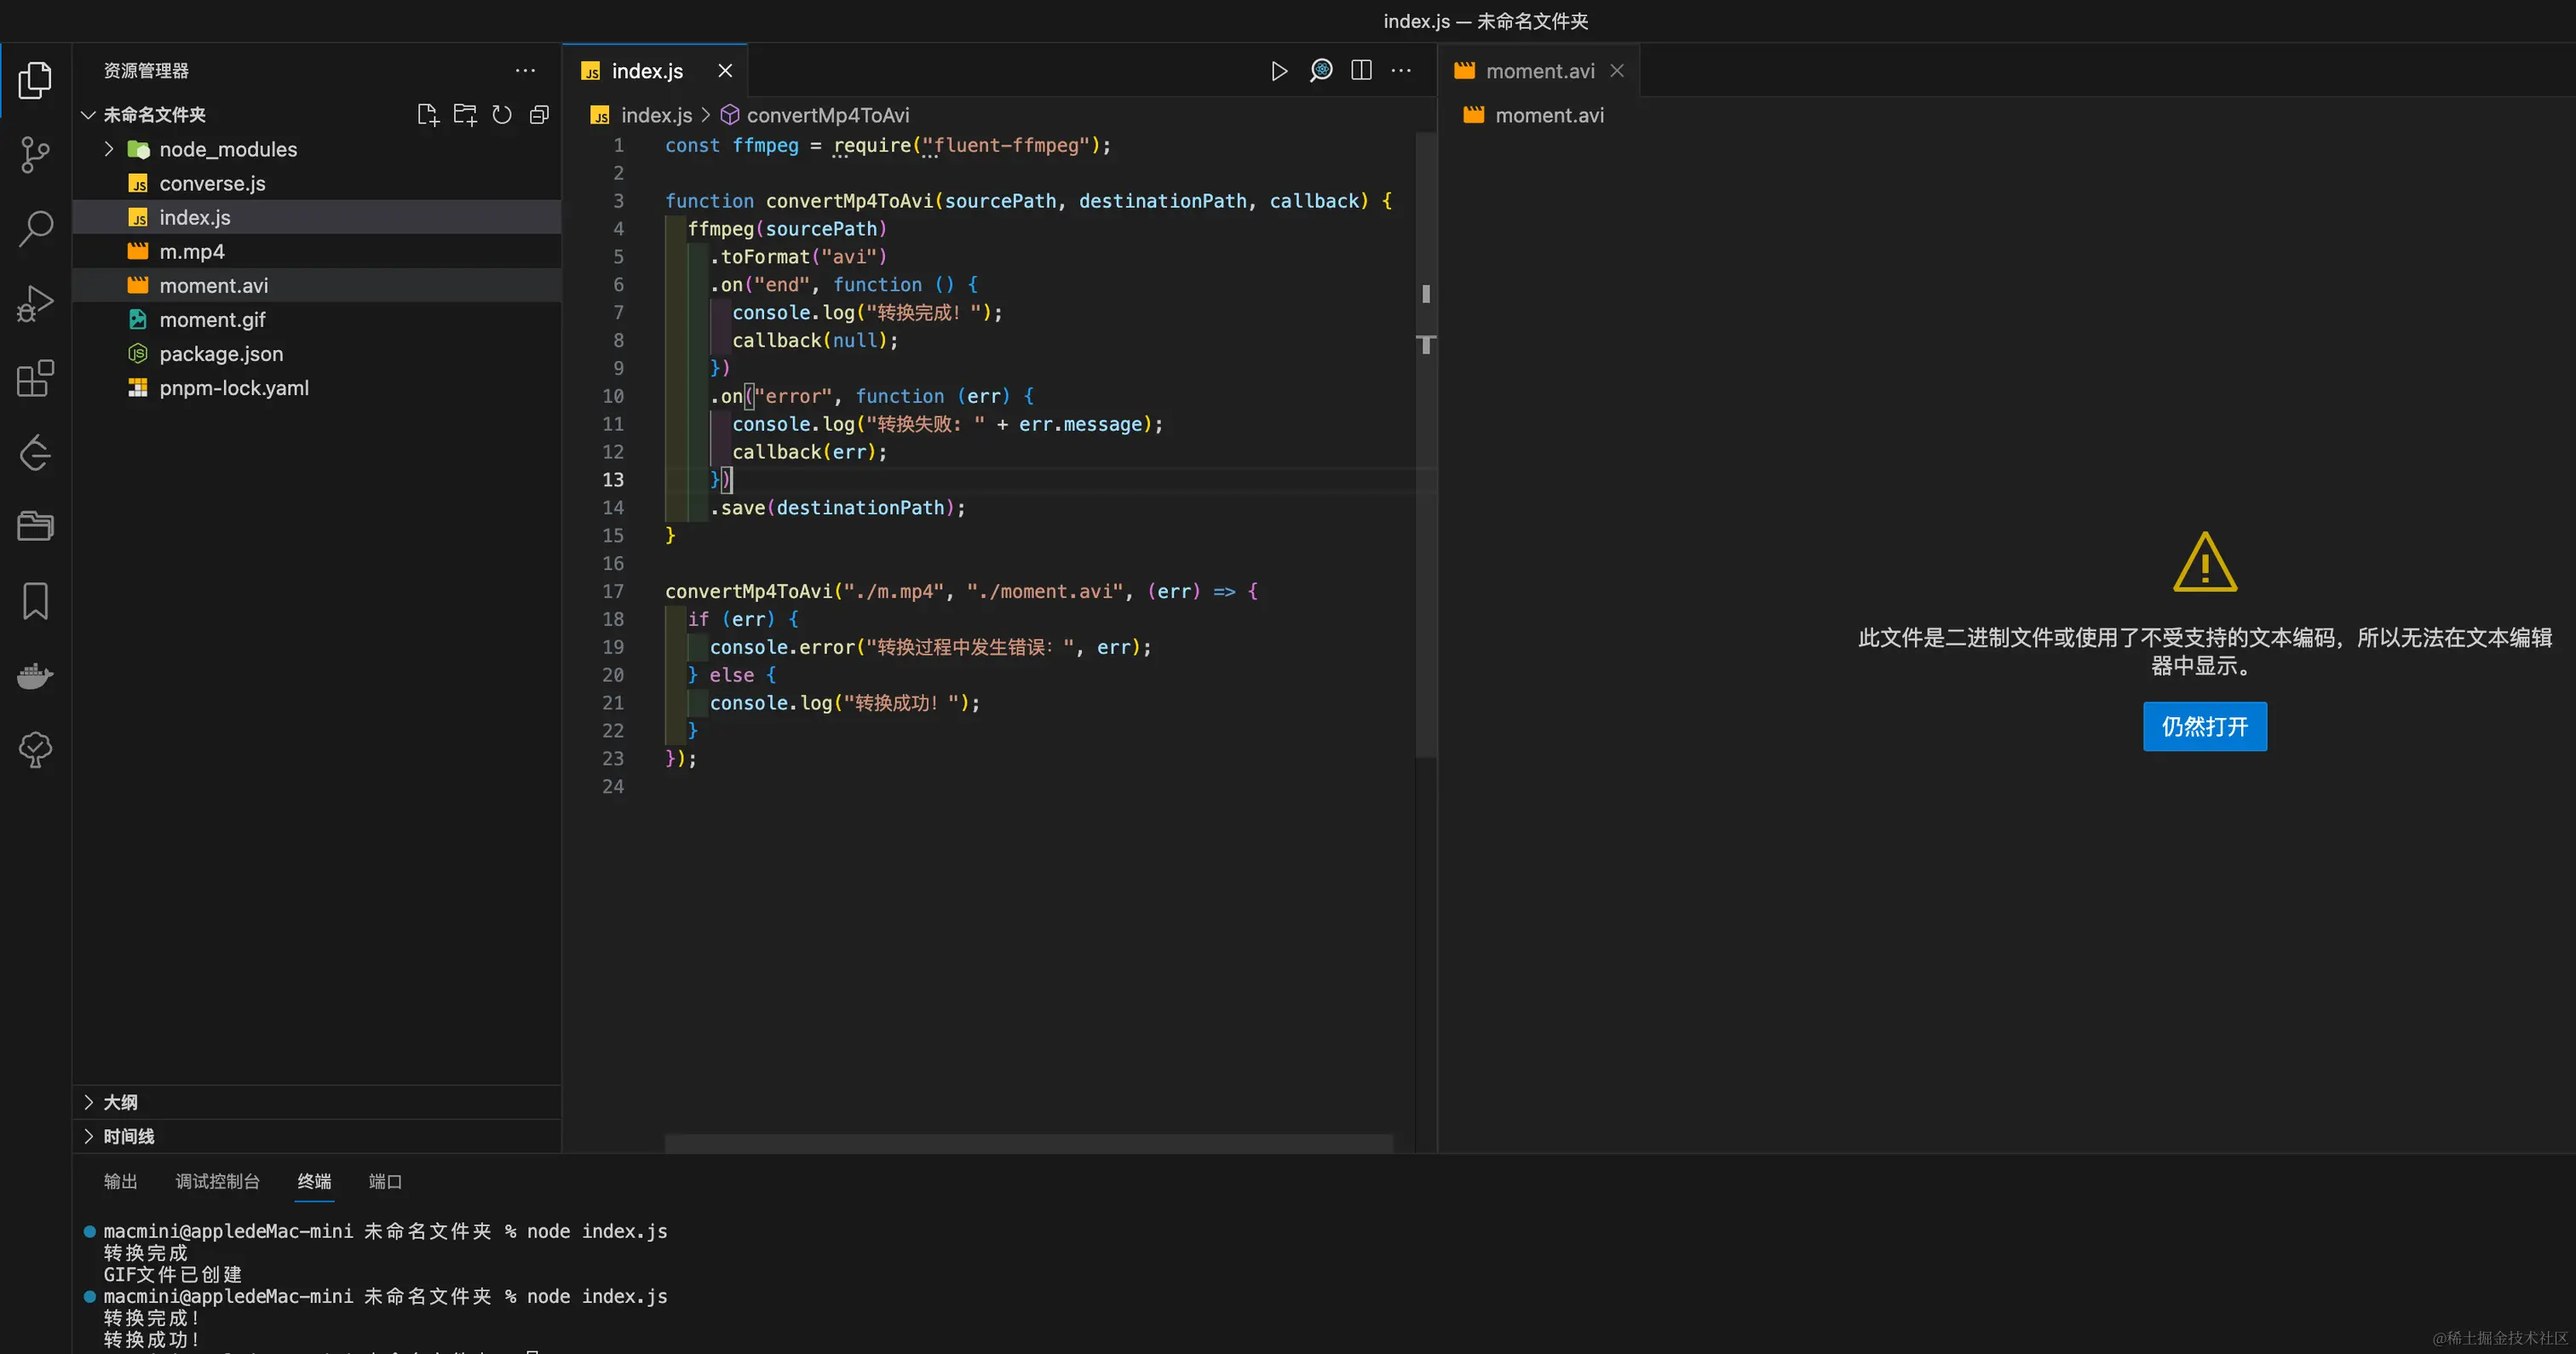The width and height of the screenshot is (2576, 1354).
Task: Open the Search view
Action: (x=35, y=229)
